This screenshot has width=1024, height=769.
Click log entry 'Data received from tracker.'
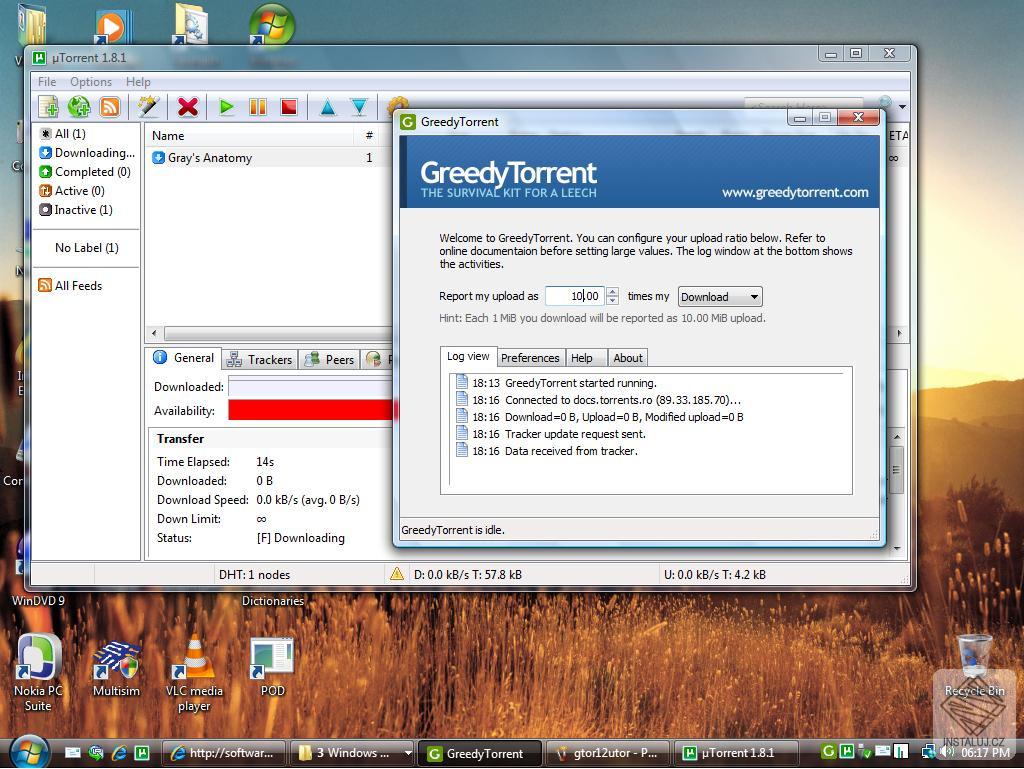click(x=546, y=450)
